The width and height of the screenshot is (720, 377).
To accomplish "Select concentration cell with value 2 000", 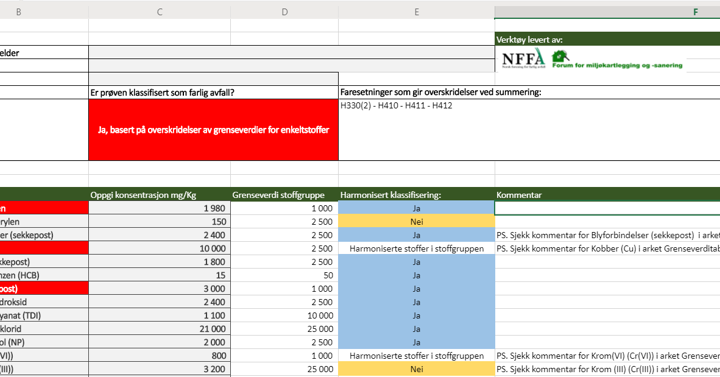I will point(159,342).
